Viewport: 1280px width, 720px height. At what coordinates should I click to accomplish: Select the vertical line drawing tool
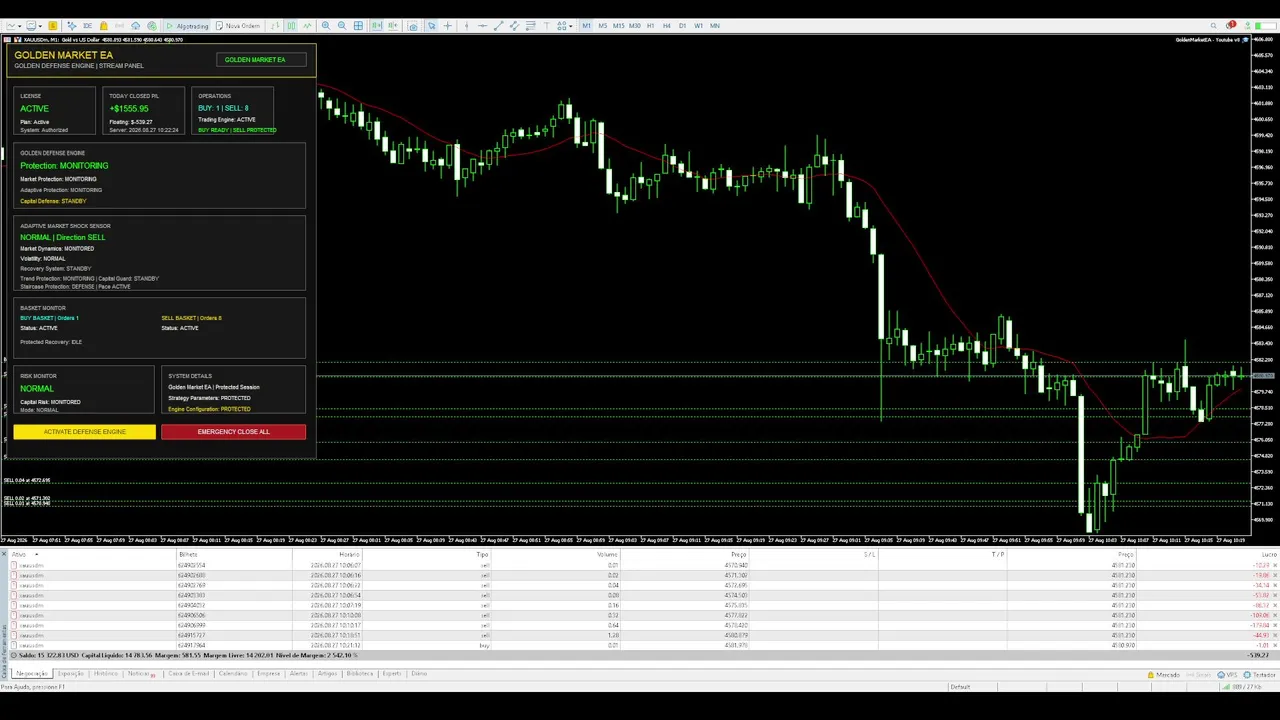(466, 26)
